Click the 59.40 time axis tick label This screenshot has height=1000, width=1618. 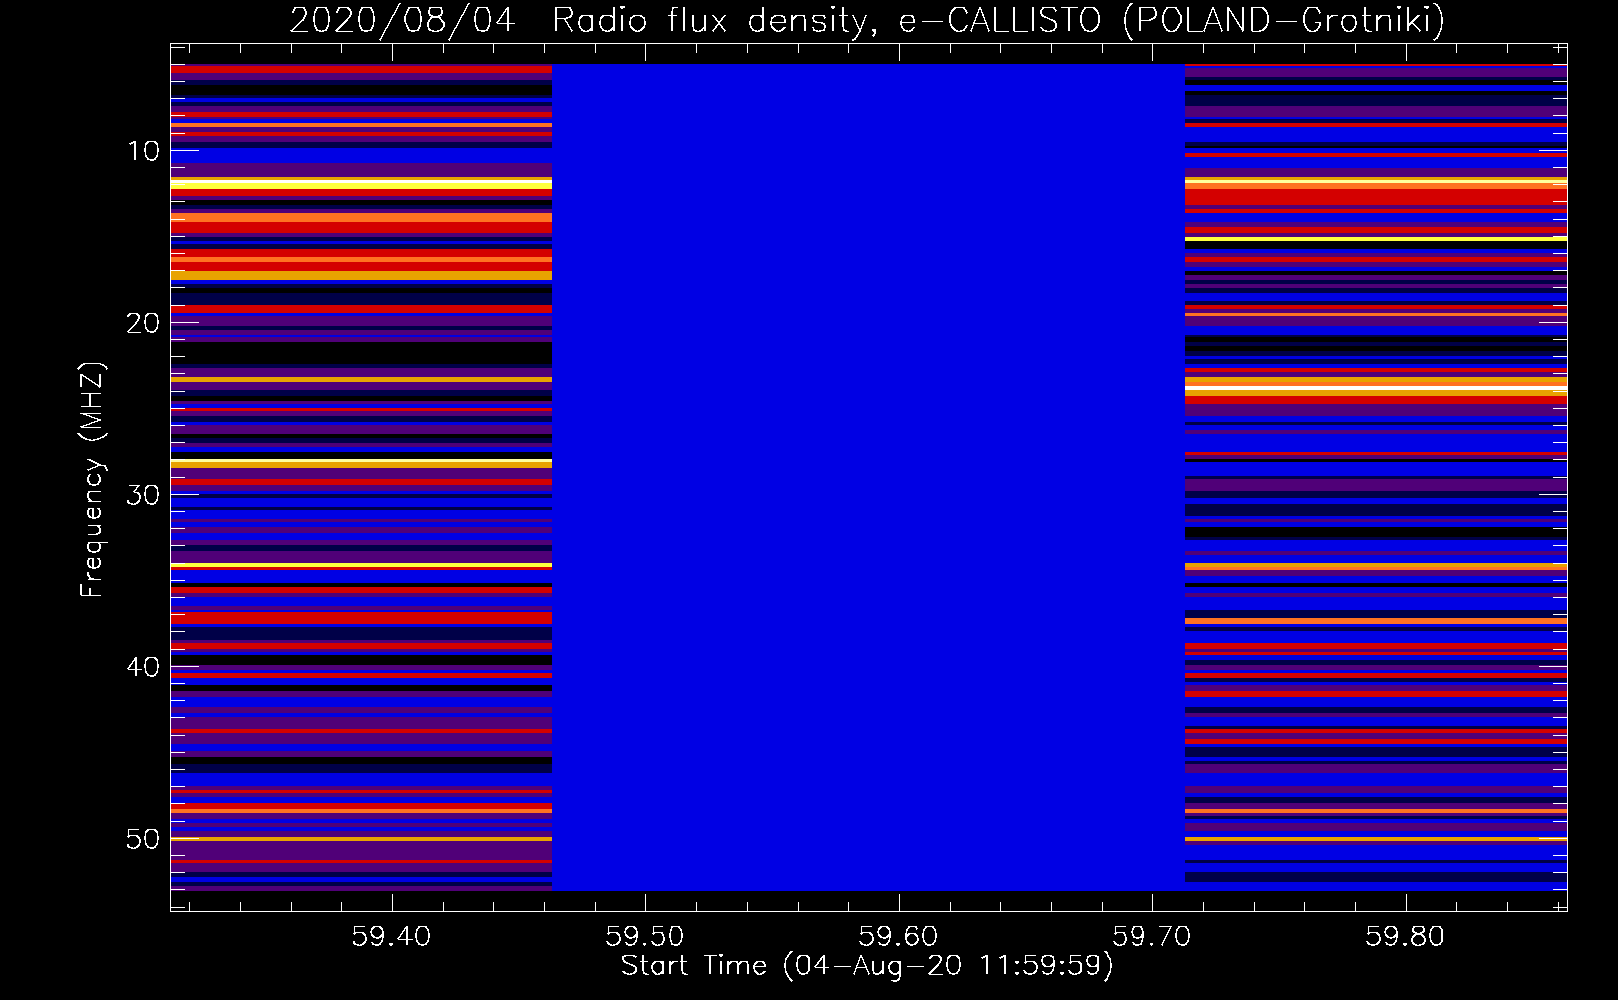click(392, 937)
